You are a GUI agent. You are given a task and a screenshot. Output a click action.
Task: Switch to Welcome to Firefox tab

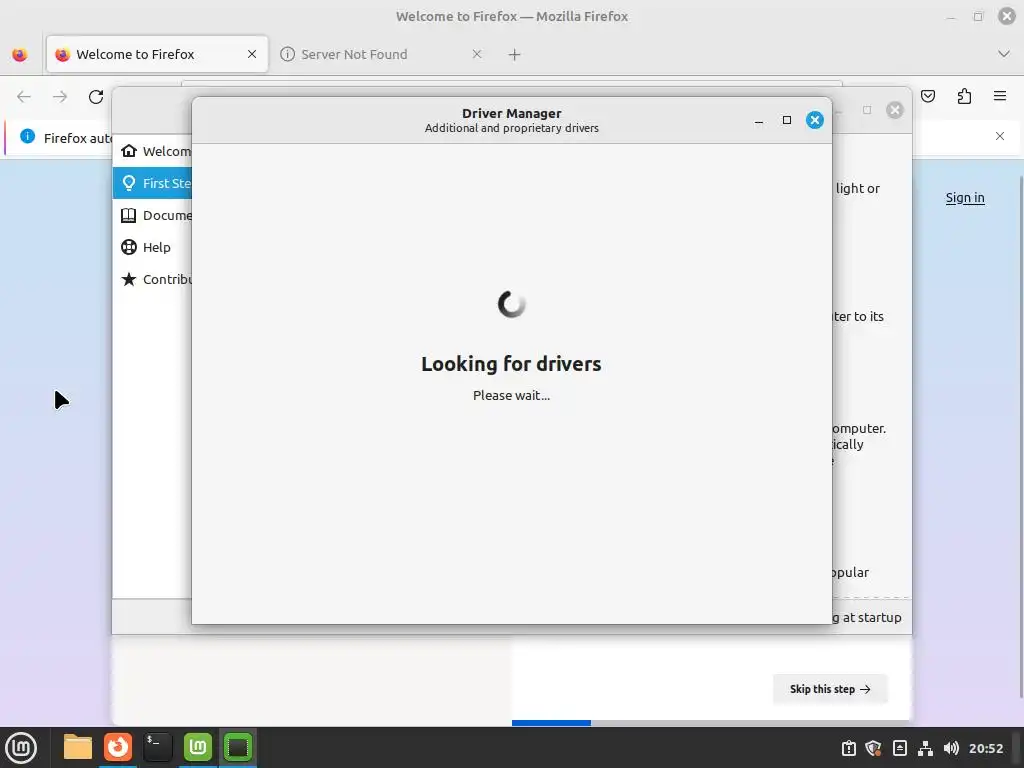tap(157, 54)
